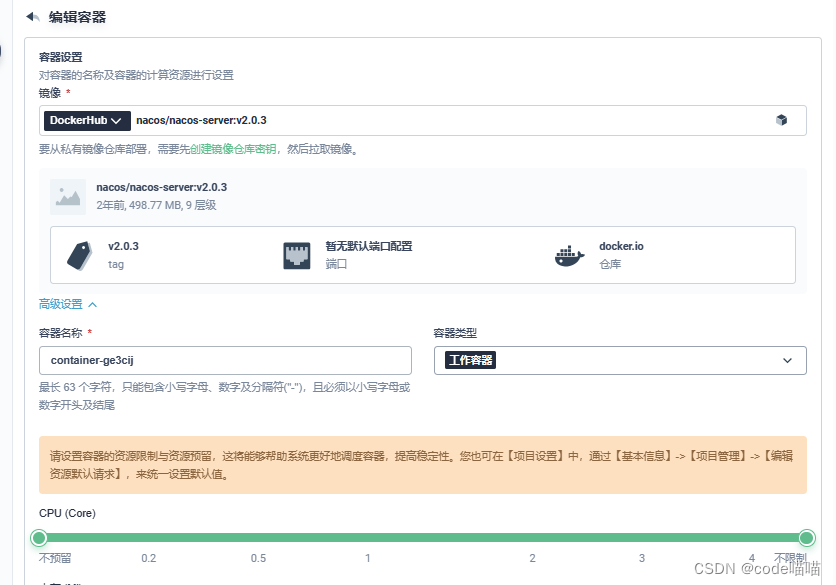Open the DockerHub registry dropdown

click(x=87, y=121)
